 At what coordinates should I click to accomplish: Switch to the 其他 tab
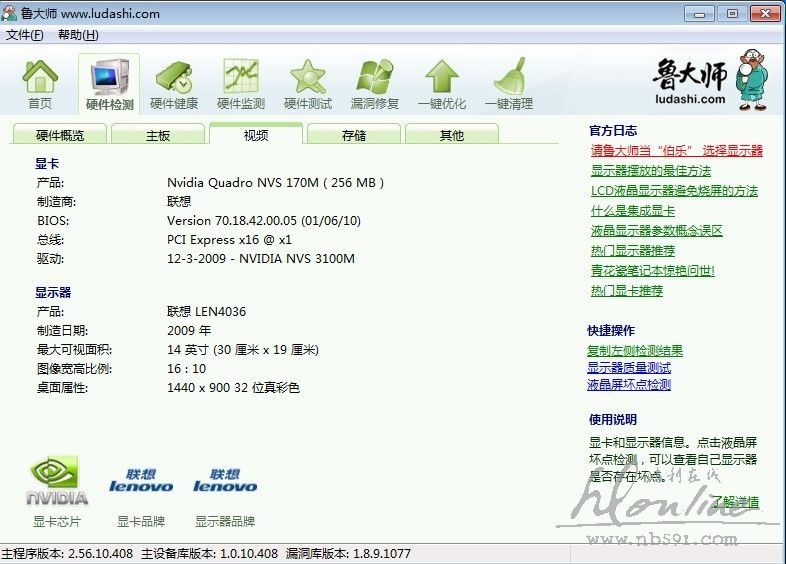(x=451, y=135)
